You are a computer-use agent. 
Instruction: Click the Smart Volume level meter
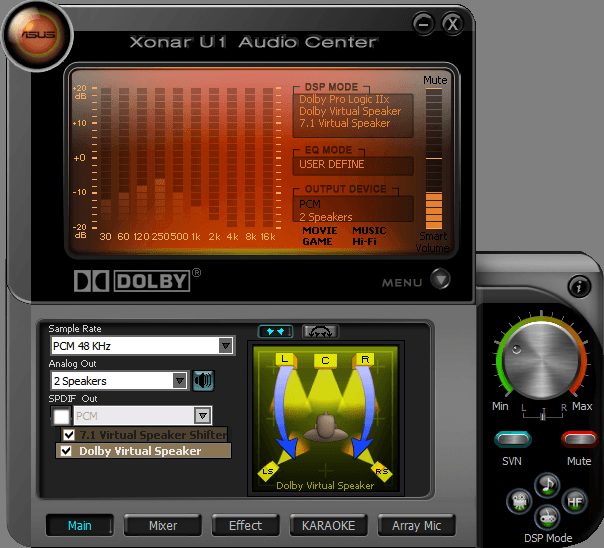pyautogui.click(x=434, y=159)
